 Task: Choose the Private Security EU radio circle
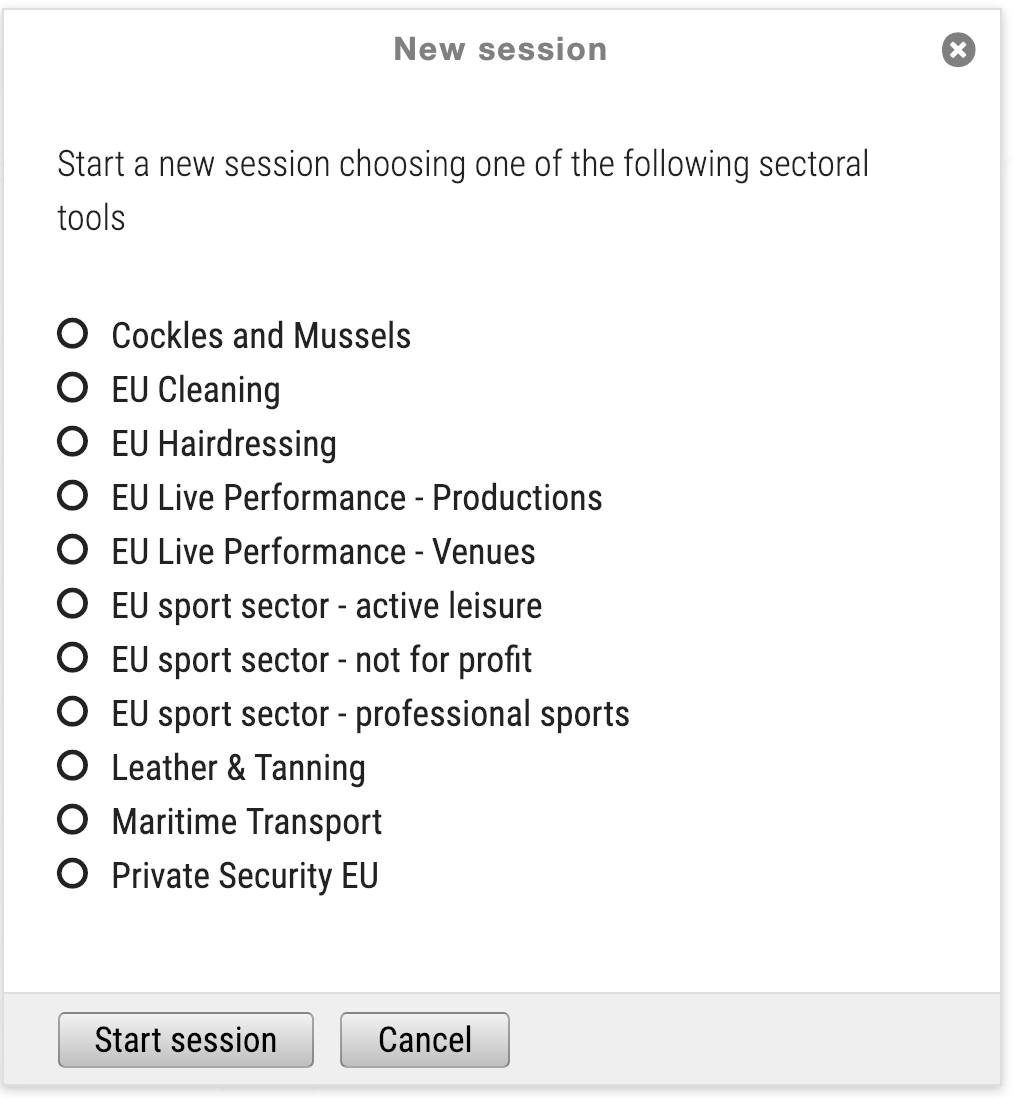tap(72, 874)
